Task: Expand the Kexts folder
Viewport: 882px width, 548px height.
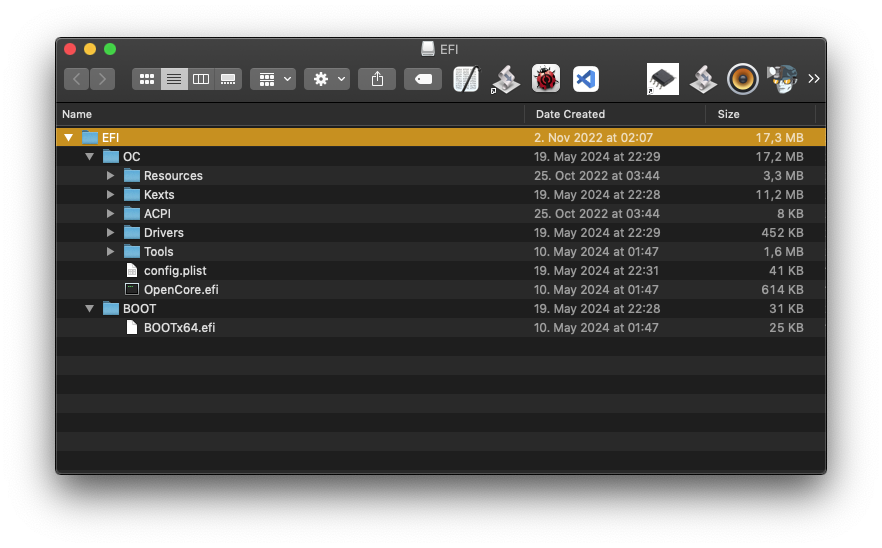Action: tap(110, 195)
